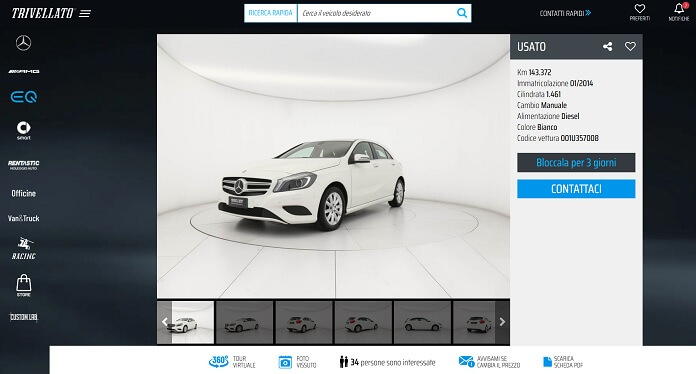Select the smart brand icon
The height and width of the screenshot is (374, 696).
click(x=24, y=130)
